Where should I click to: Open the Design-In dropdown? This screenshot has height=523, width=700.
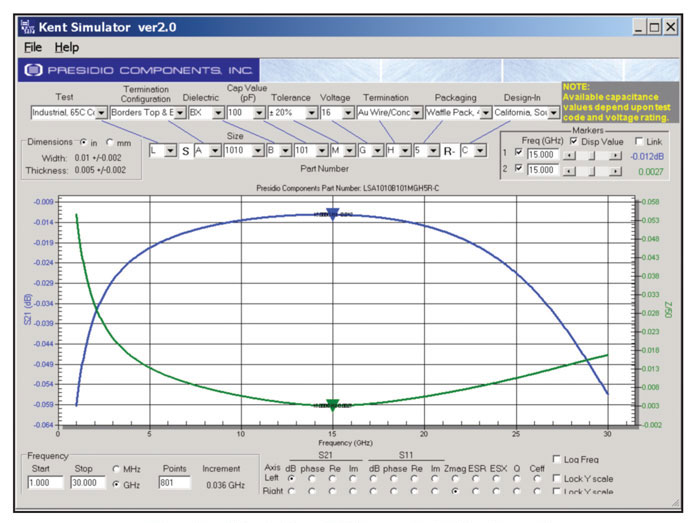[x=554, y=113]
